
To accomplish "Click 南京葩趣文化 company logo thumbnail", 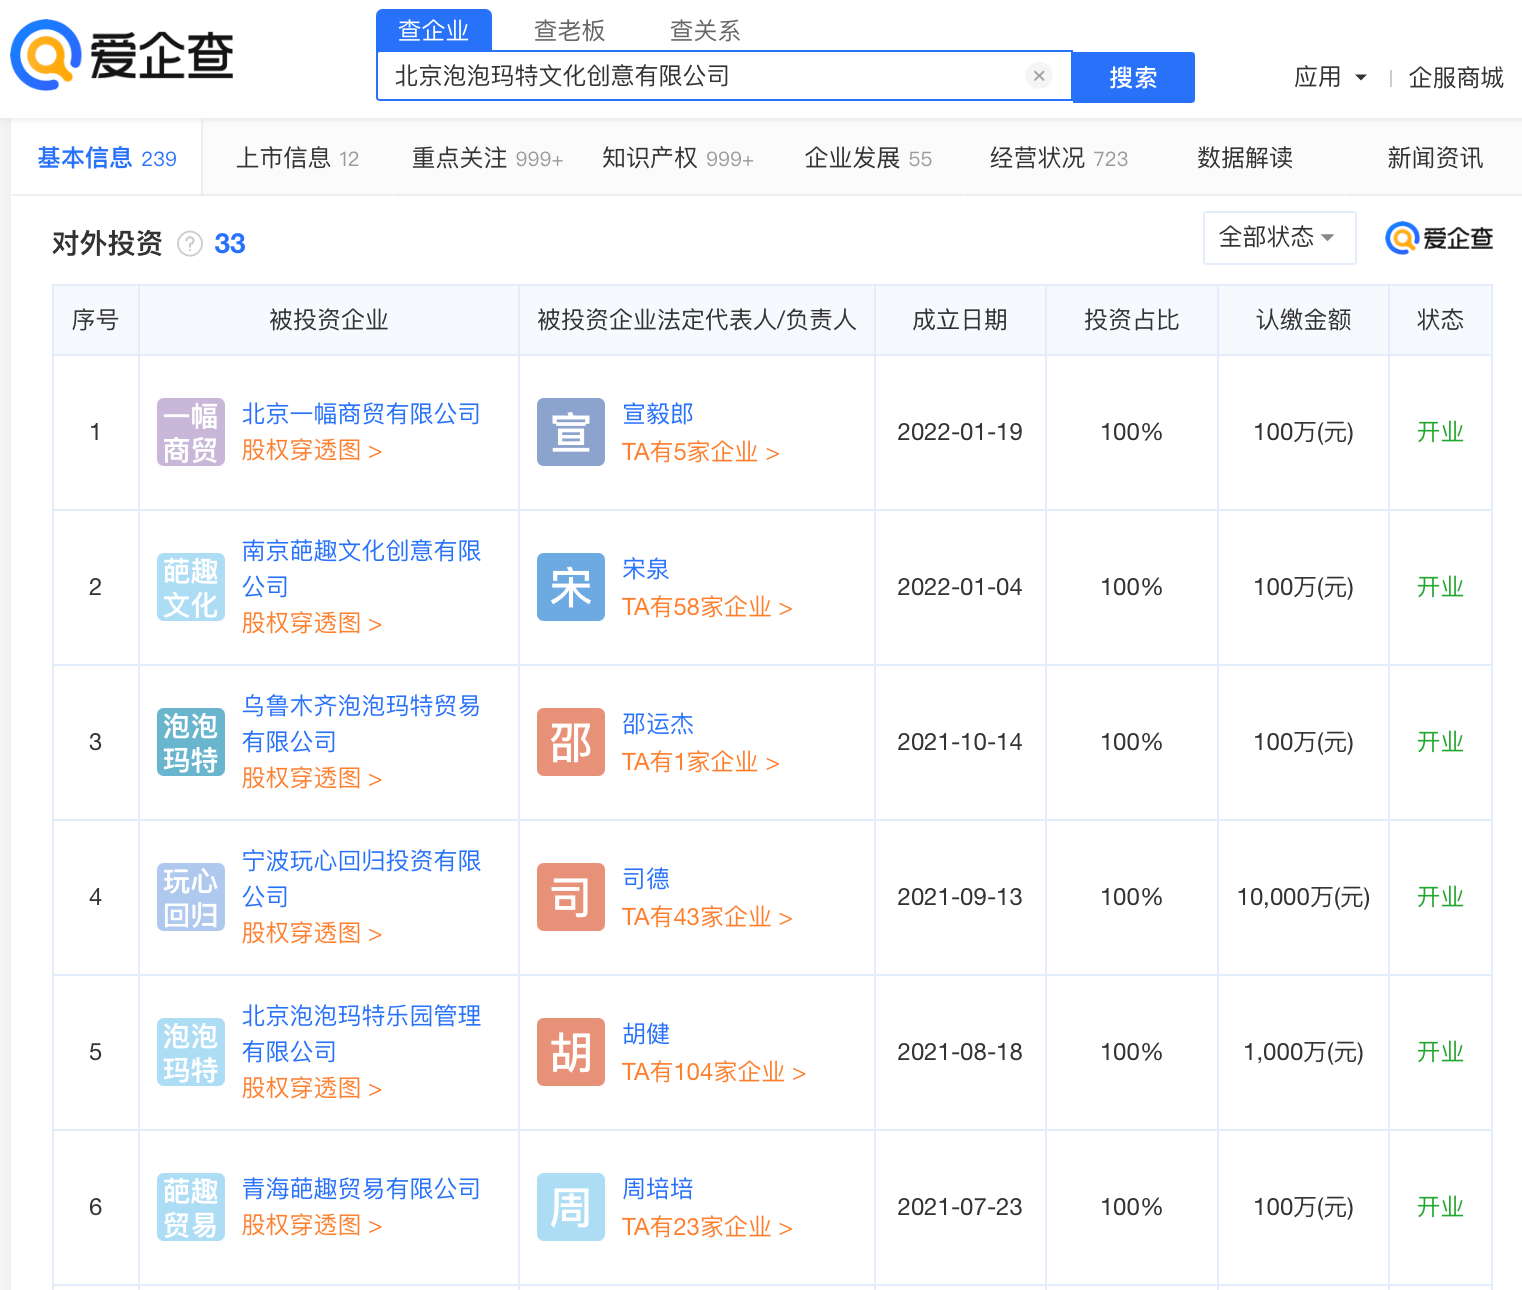I will click(x=191, y=587).
